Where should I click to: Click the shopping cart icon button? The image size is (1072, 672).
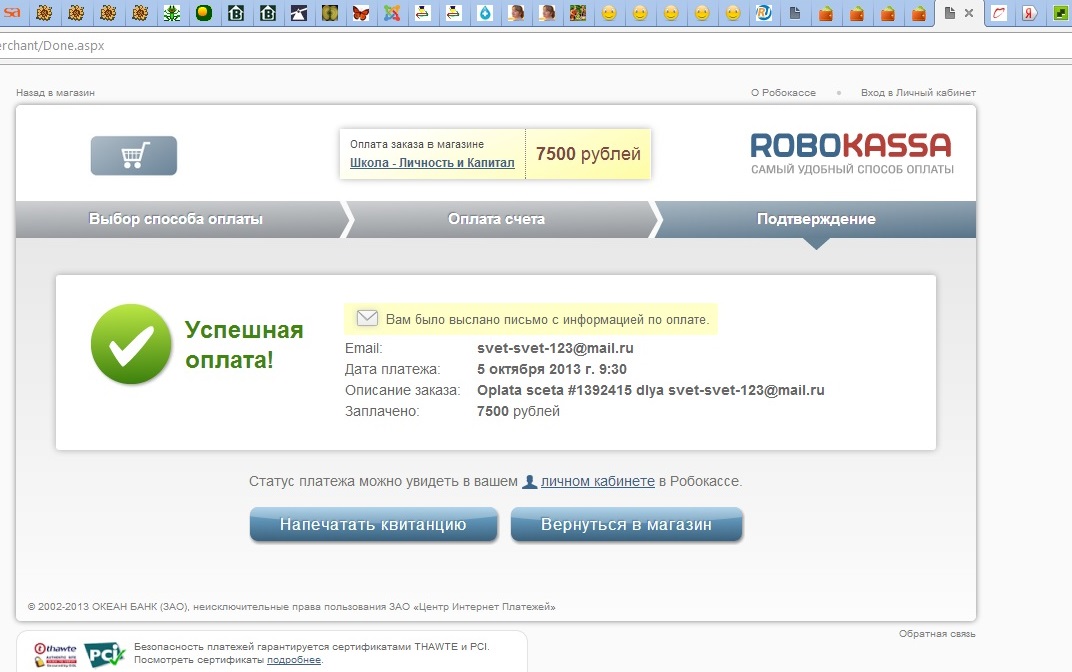pyautogui.click(x=134, y=156)
